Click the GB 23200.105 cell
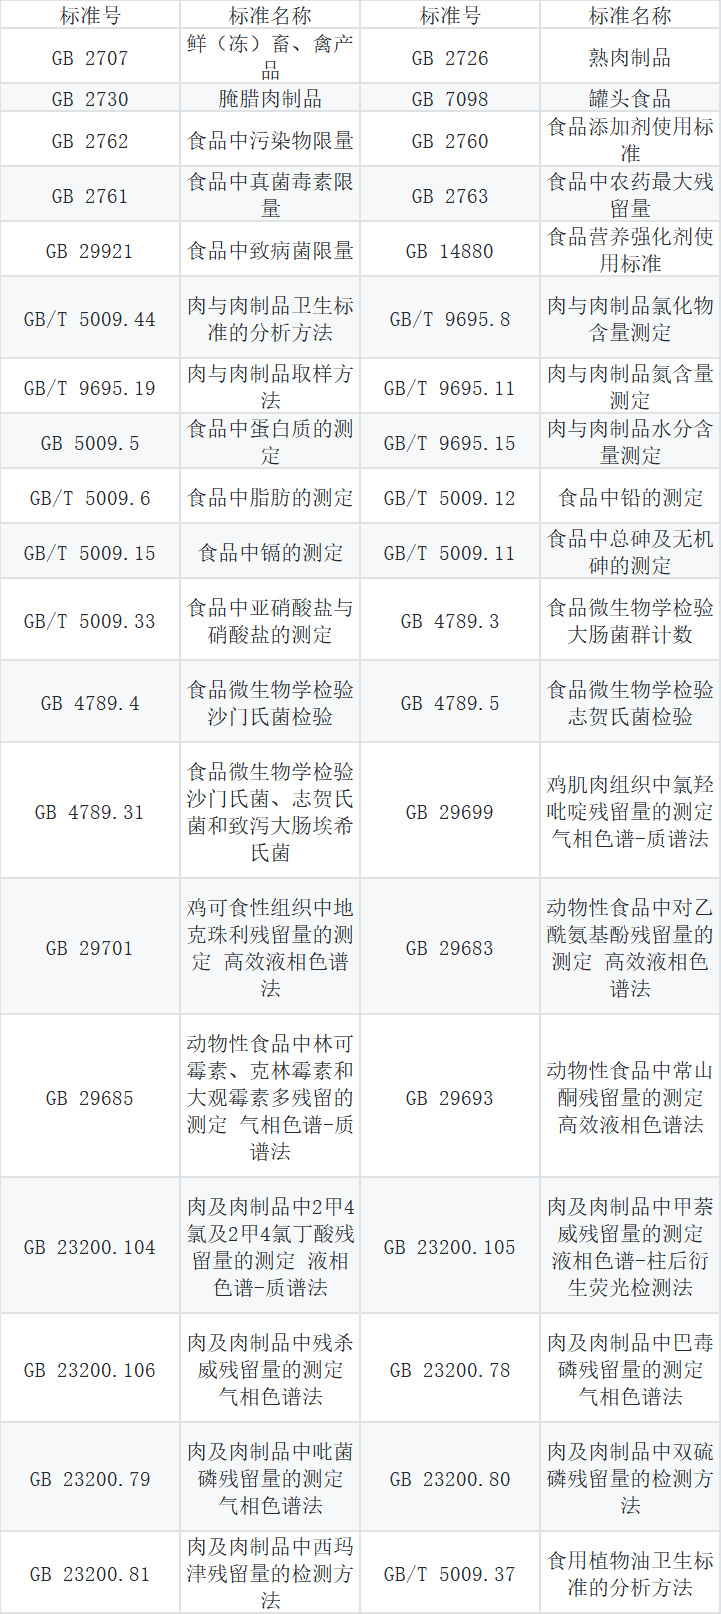721x1614 pixels. click(x=450, y=1247)
